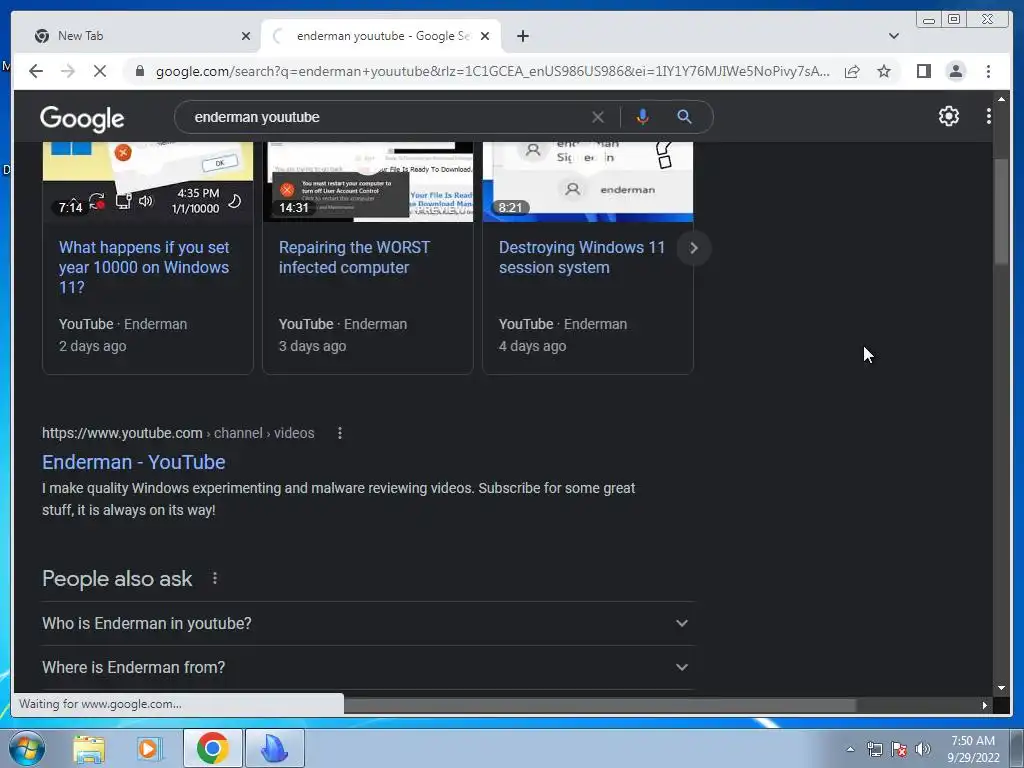Open a new browser tab
This screenshot has width=1024, height=768.
523,36
